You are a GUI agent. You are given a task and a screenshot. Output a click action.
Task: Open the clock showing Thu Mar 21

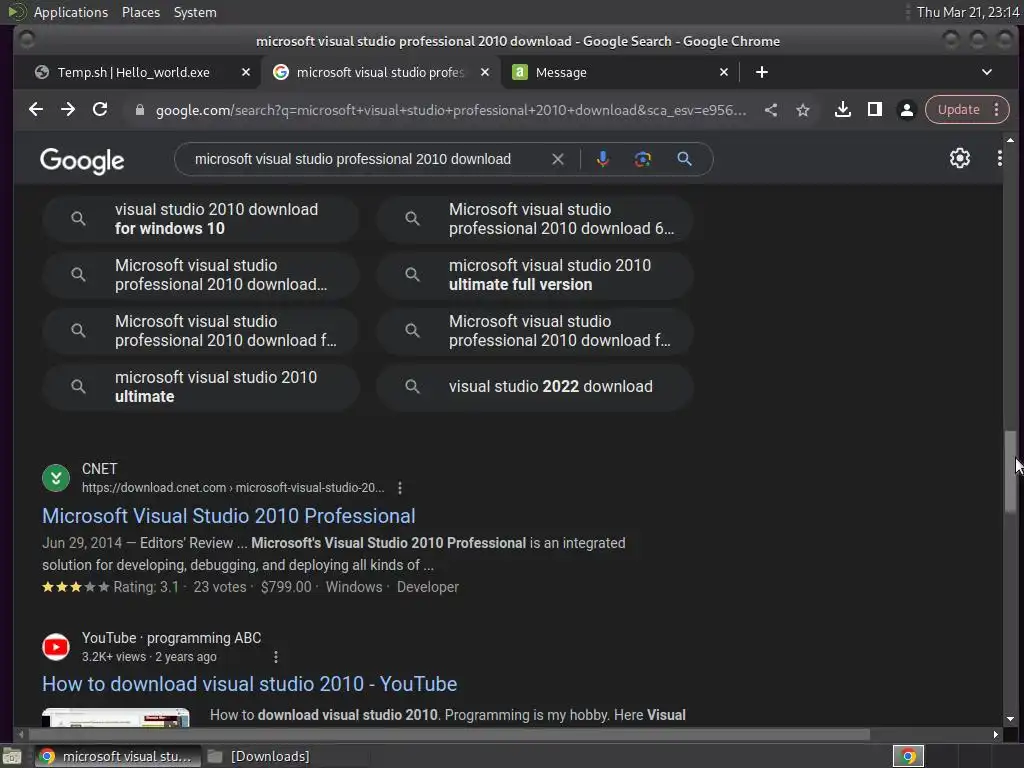point(968,12)
